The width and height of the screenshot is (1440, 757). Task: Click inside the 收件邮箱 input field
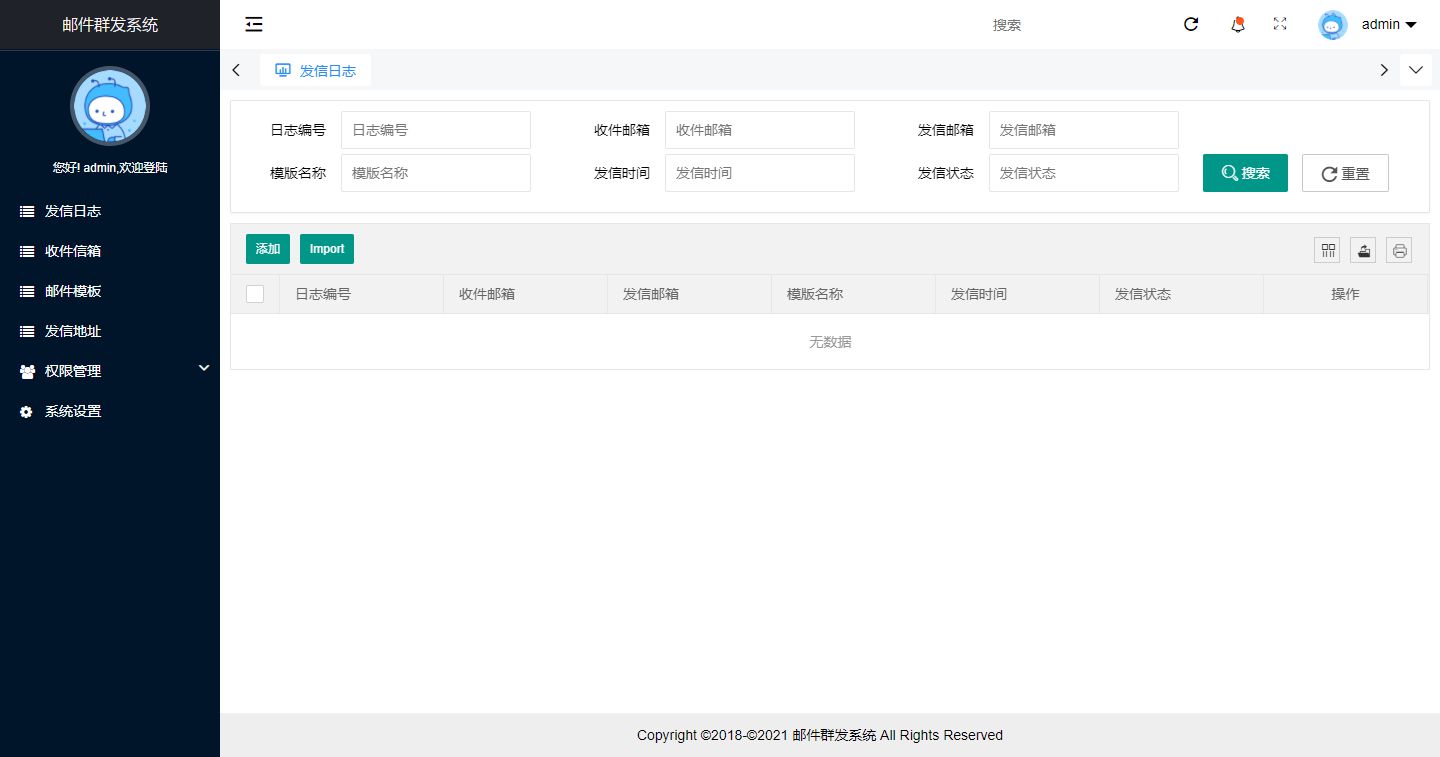click(759, 130)
